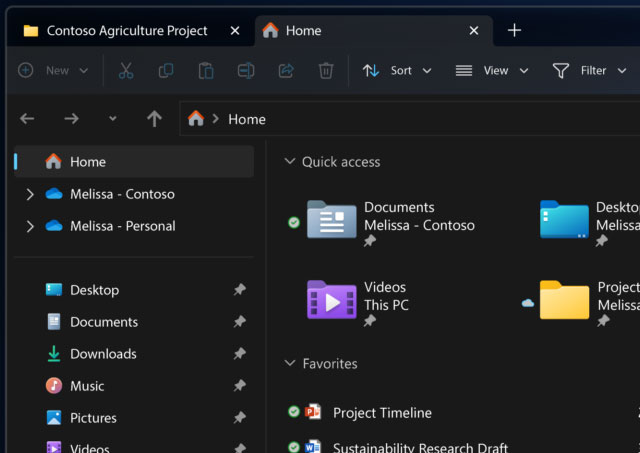640x453 pixels.
Task: Click the Home address bar field
Action: (x=400, y=119)
